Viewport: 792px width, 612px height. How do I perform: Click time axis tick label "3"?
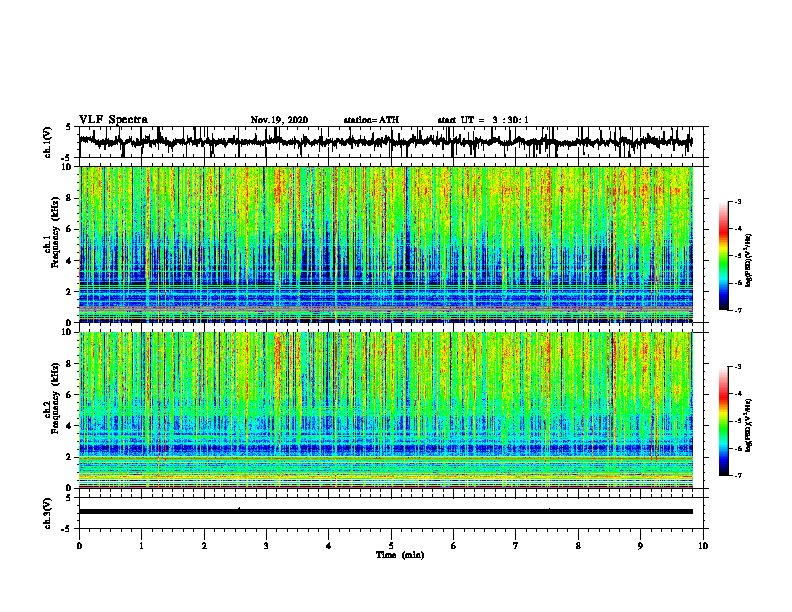266,546
